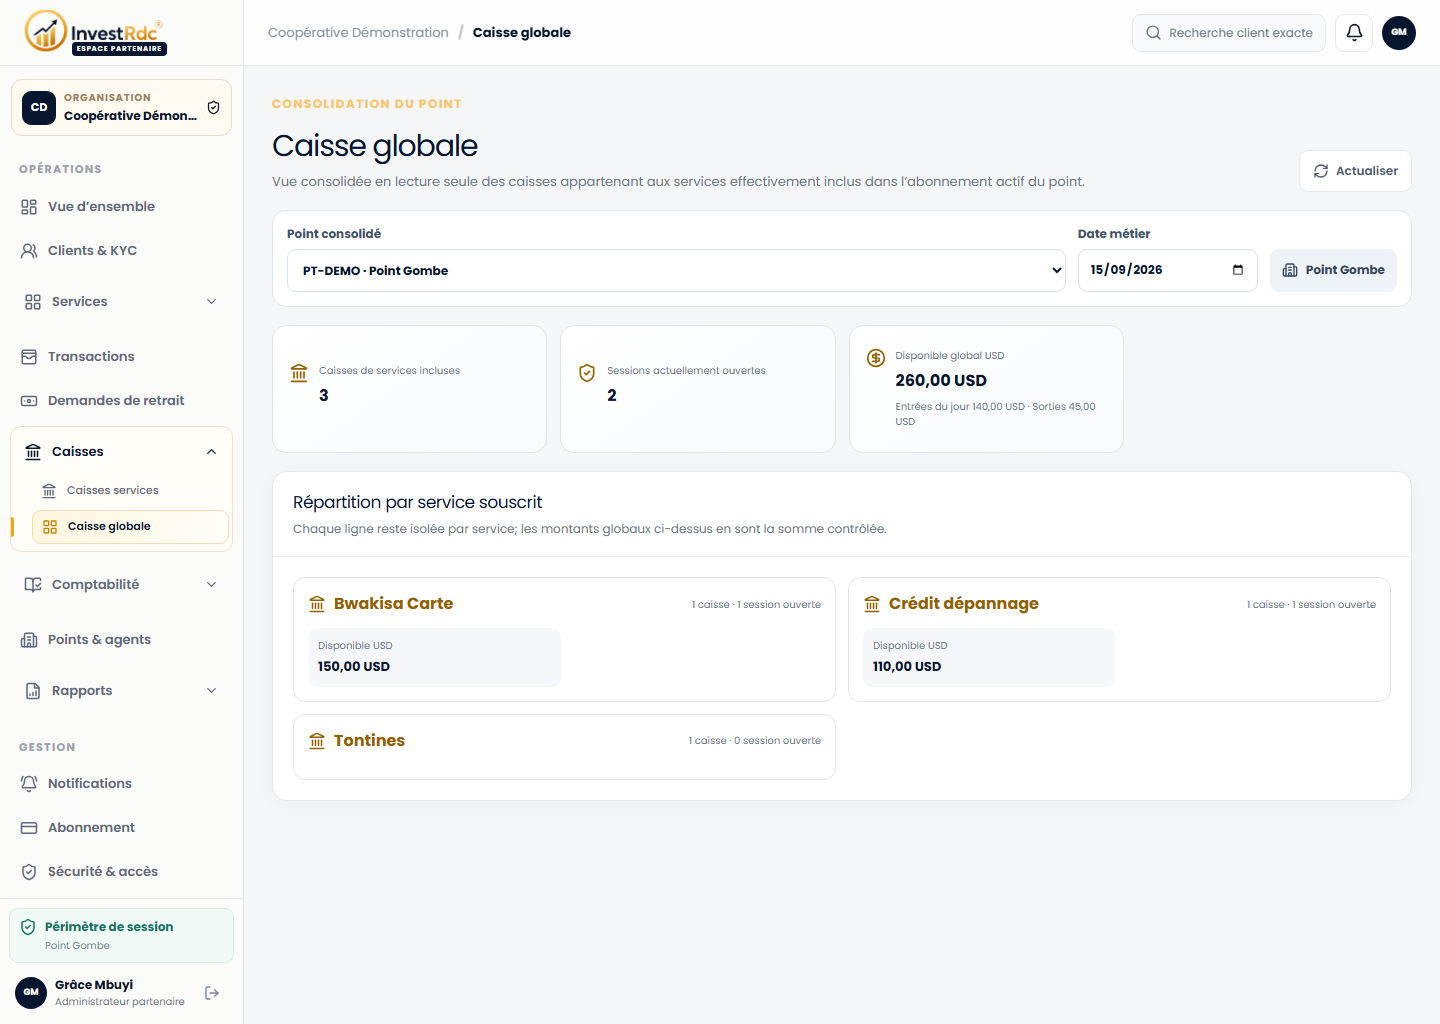Open the Point consolidé dropdown
The image size is (1440, 1024).
[676, 271]
